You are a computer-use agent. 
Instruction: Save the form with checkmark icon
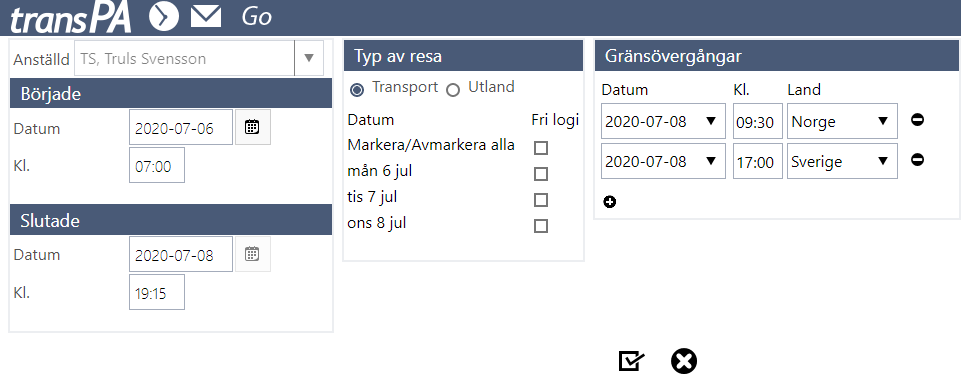[631, 361]
